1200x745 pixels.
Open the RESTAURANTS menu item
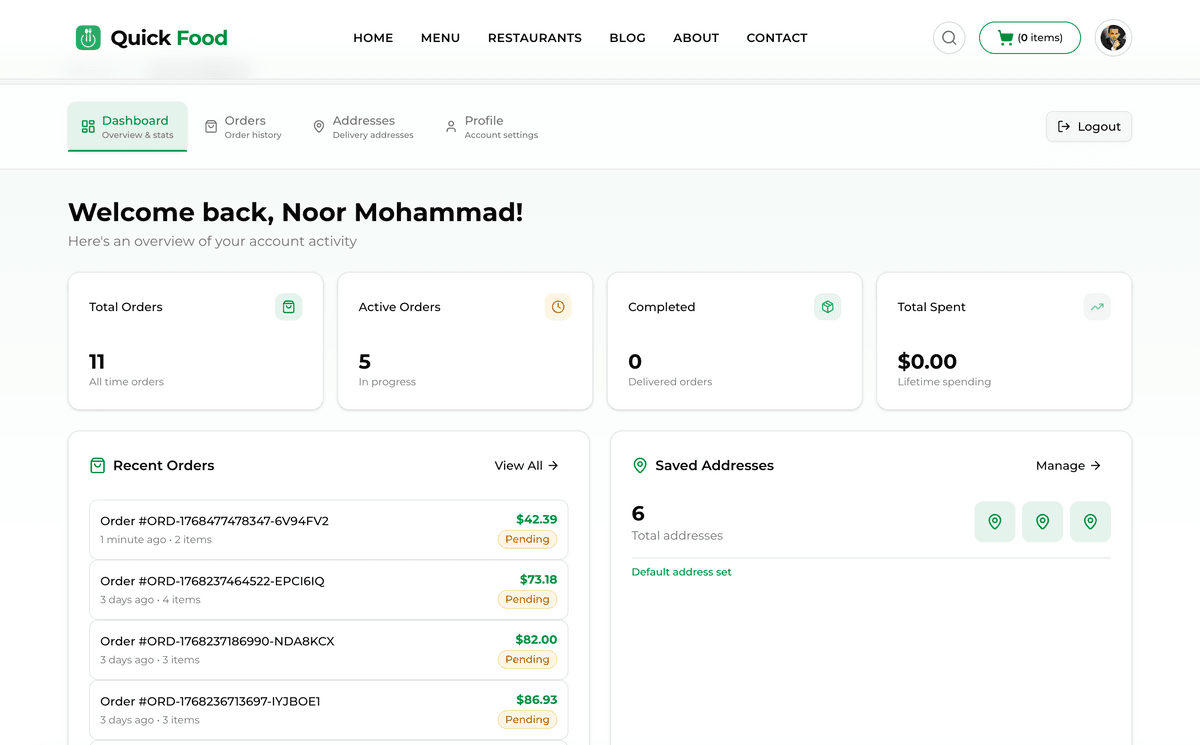pyautogui.click(x=534, y=38)
